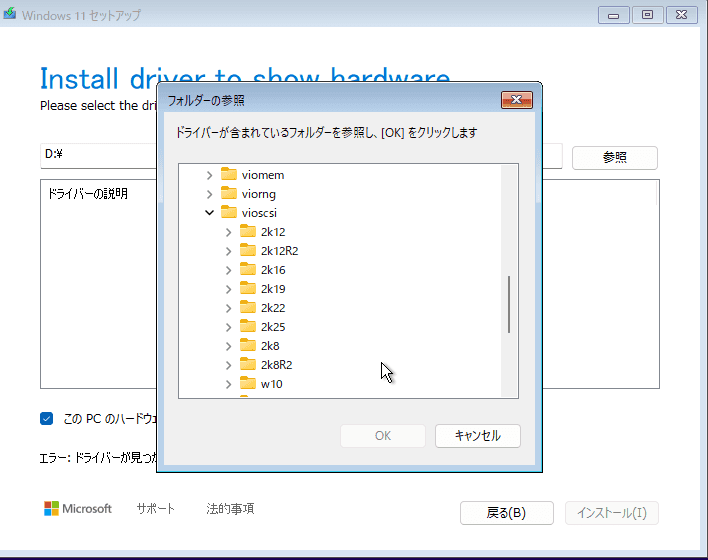Click the OK button in folder dialog
This screenshot has width=708, height=560.
[383, 436]
